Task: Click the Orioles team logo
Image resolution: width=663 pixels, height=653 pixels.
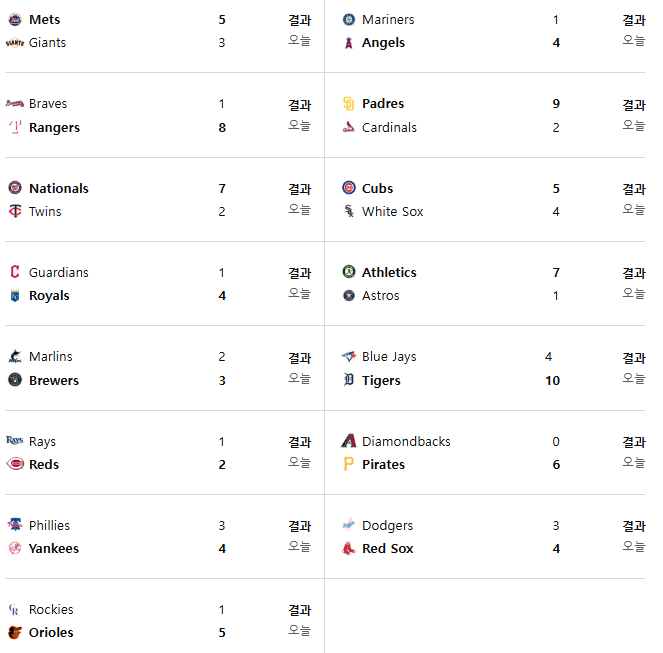Action: [15, 633]
